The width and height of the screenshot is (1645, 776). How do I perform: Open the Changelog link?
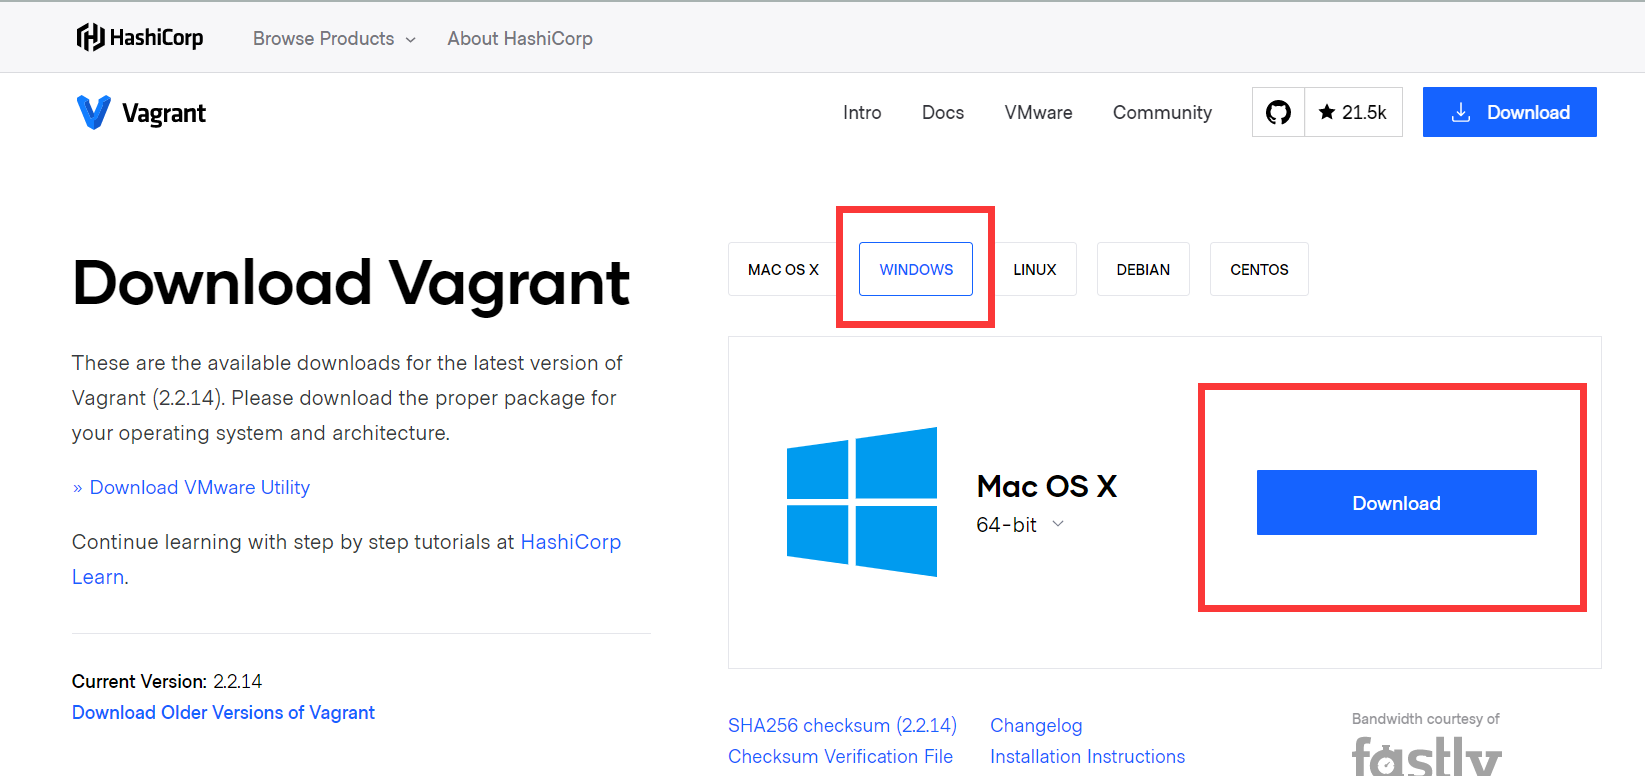[x=1036, y=725]
